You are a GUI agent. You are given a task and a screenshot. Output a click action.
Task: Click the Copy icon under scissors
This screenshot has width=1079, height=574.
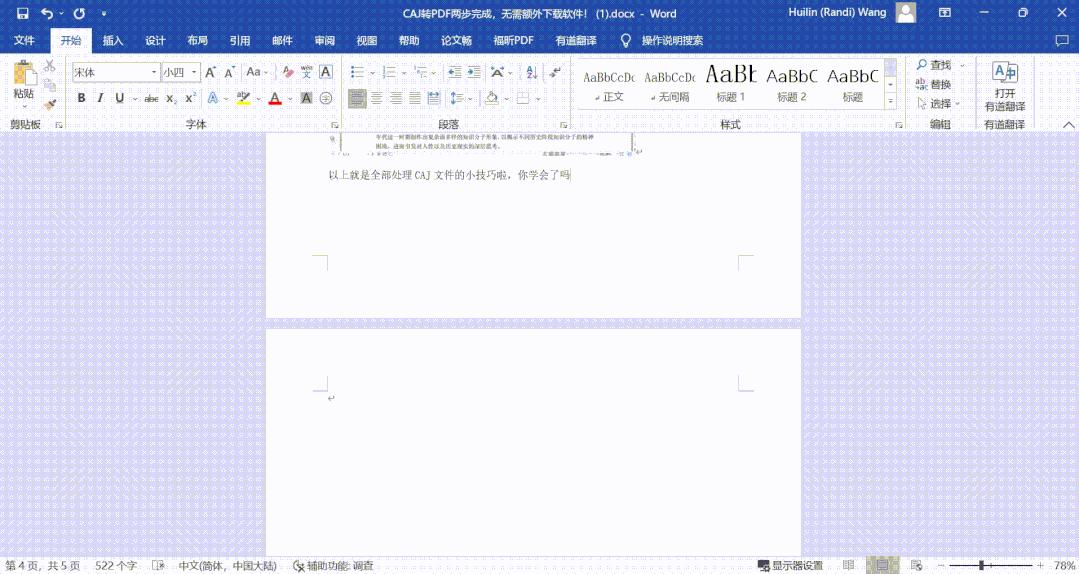[x=50, y=85]
